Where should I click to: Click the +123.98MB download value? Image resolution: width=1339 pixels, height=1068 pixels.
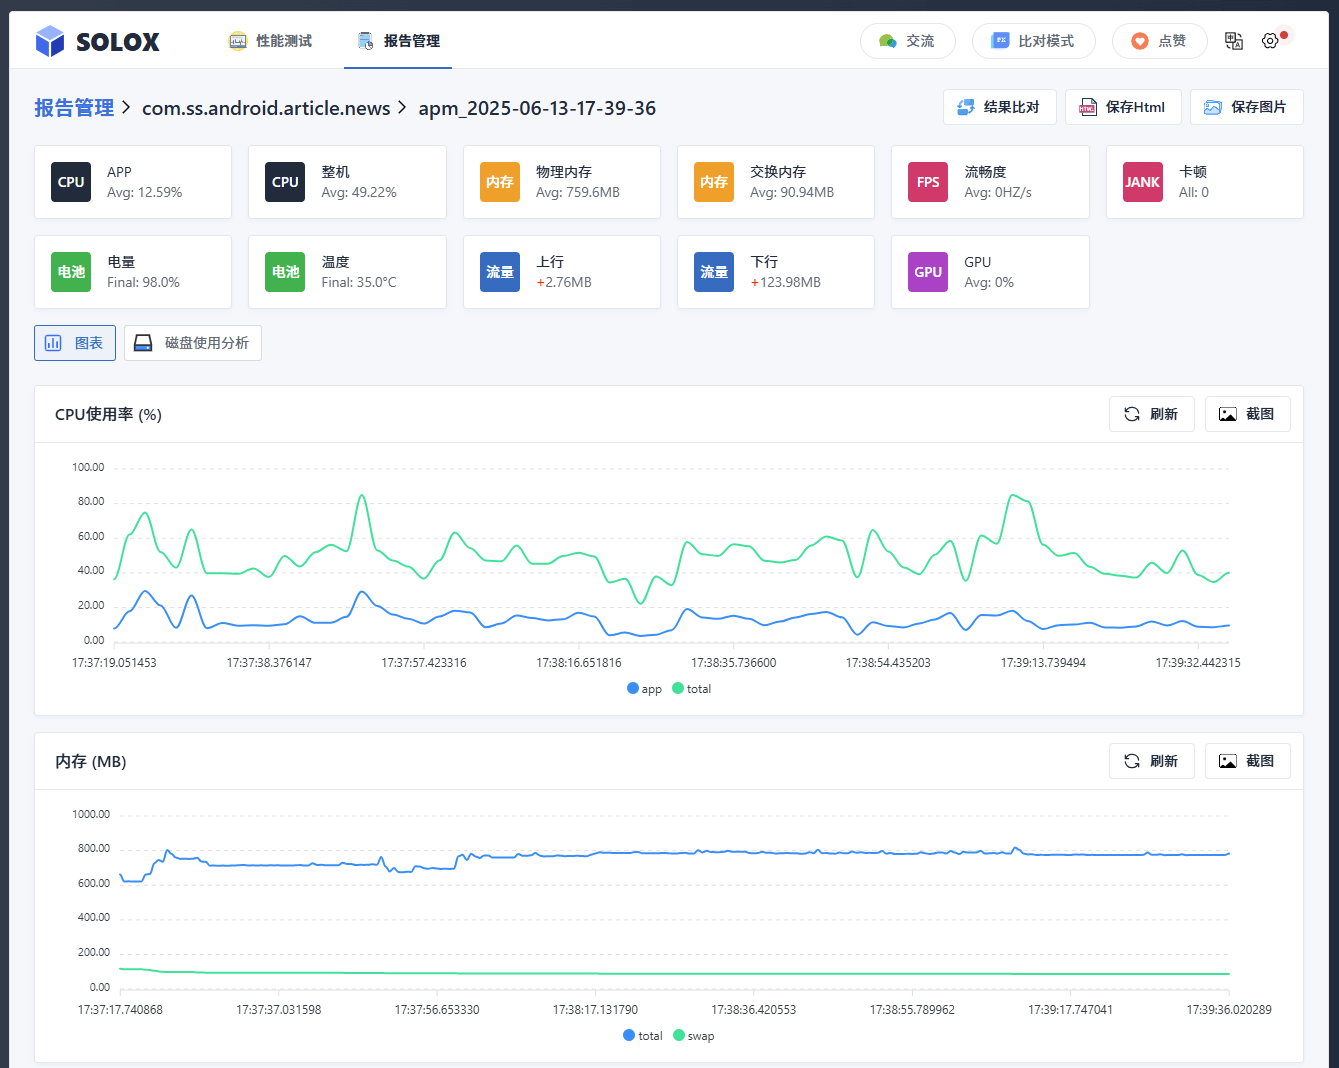786,282
